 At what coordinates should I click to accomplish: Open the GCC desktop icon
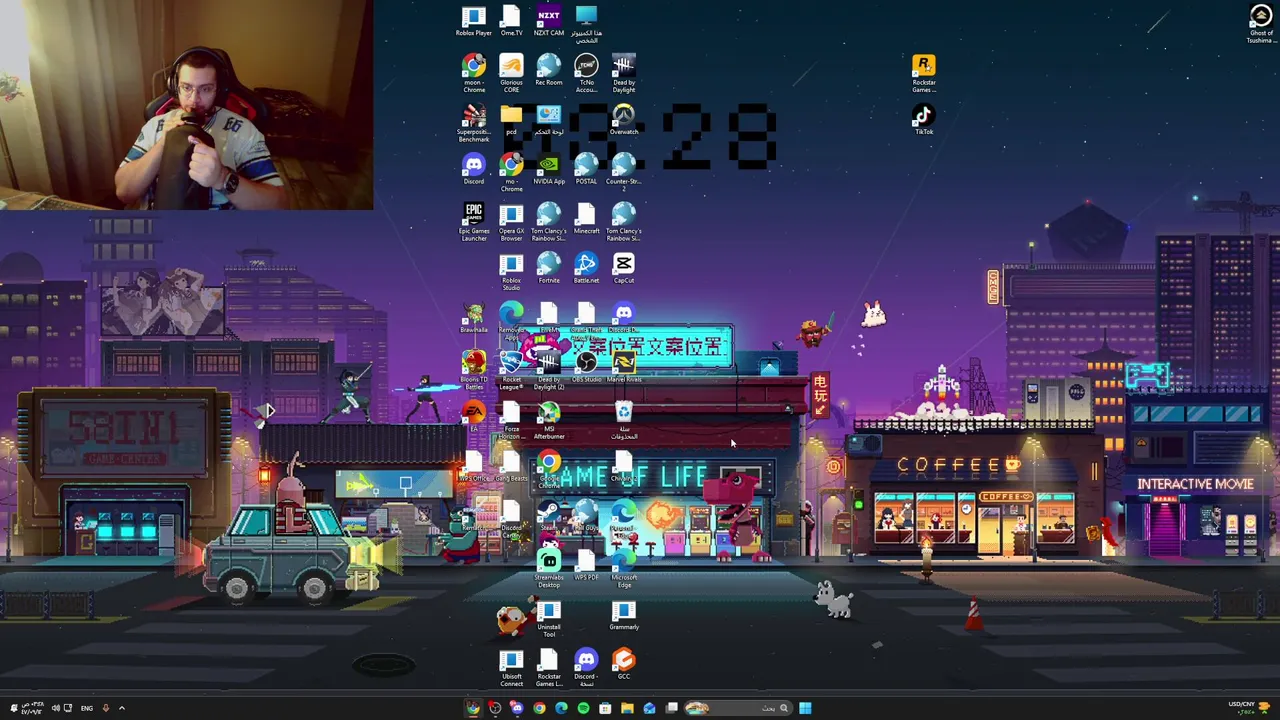[624, 664]
